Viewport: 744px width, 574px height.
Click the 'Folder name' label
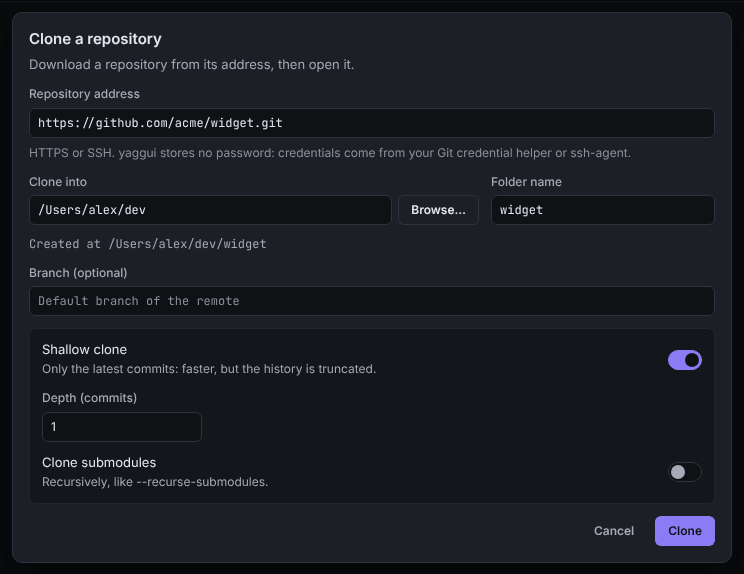click(526, 182)
